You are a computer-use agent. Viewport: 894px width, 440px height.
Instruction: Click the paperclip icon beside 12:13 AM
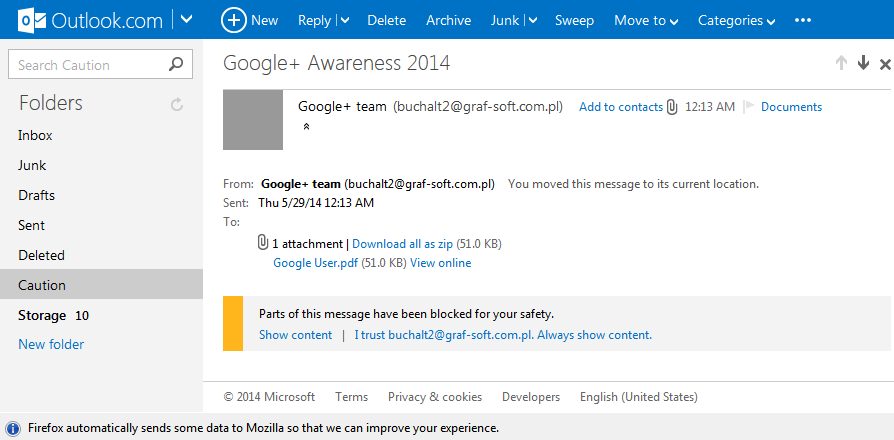pos(672,107)
